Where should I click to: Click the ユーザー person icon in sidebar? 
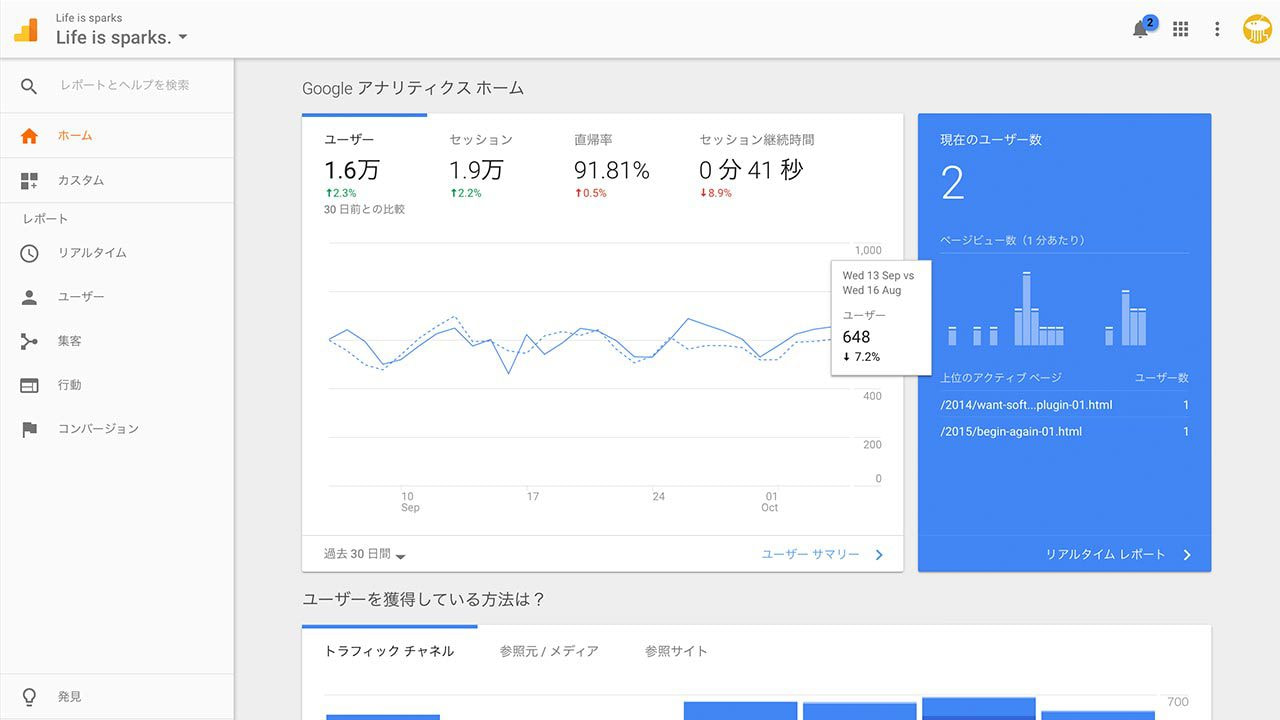pyautogui.click(x=29, y=297)
